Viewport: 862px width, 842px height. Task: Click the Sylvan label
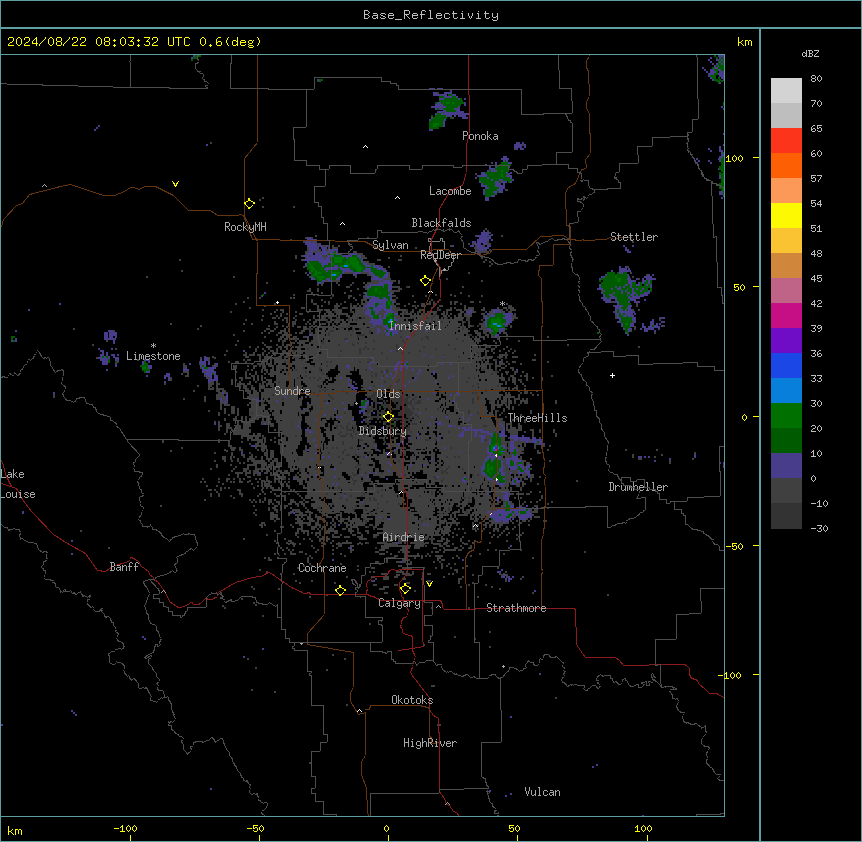point(390,245)
